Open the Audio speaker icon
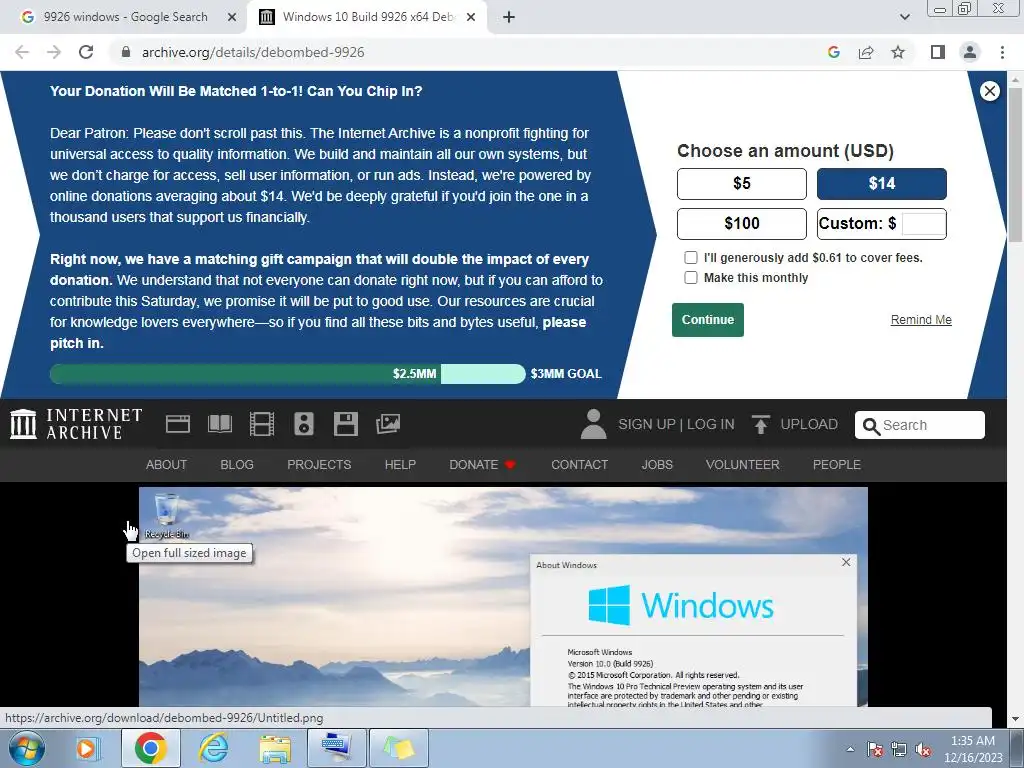The image size is (1024, 768). click(304, 424)
